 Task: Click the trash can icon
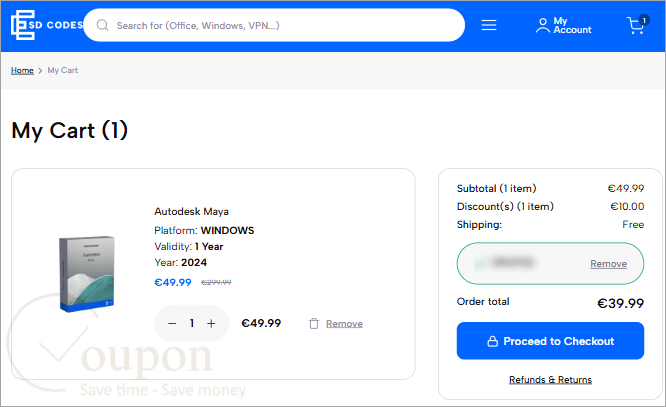point(314,324)
